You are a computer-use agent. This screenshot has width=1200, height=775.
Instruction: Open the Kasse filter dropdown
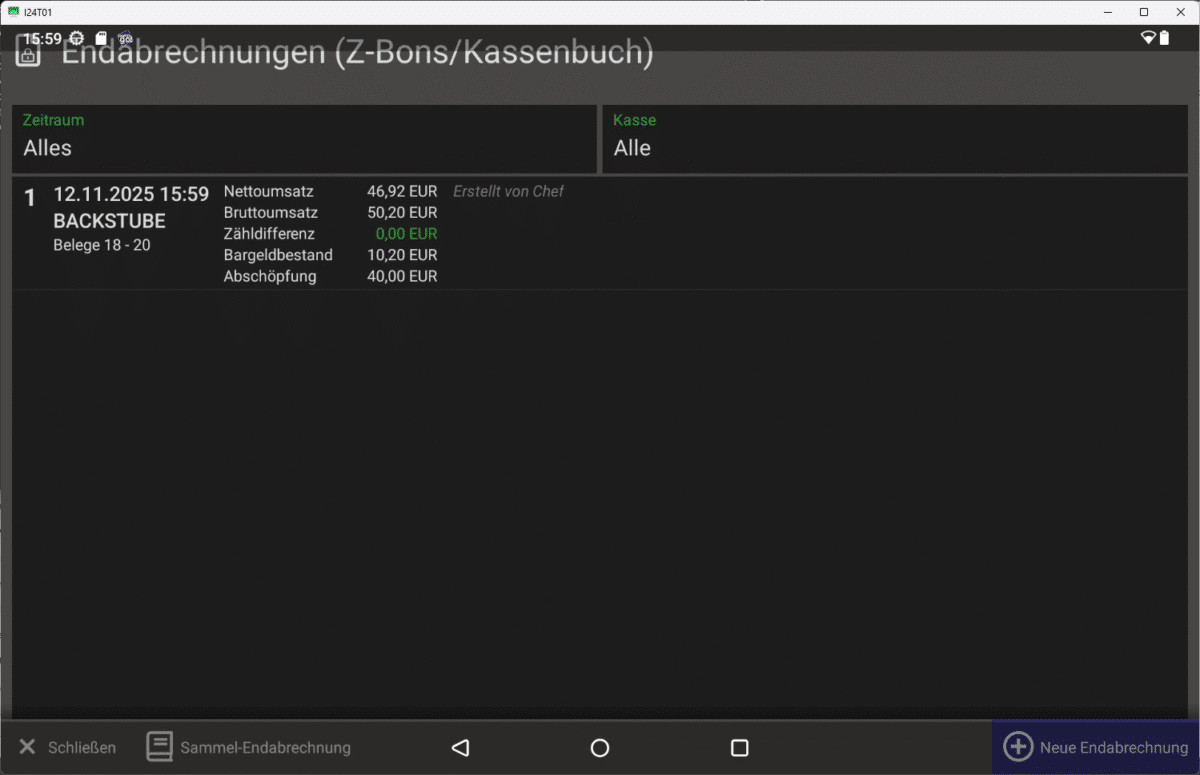pos(894,139)
